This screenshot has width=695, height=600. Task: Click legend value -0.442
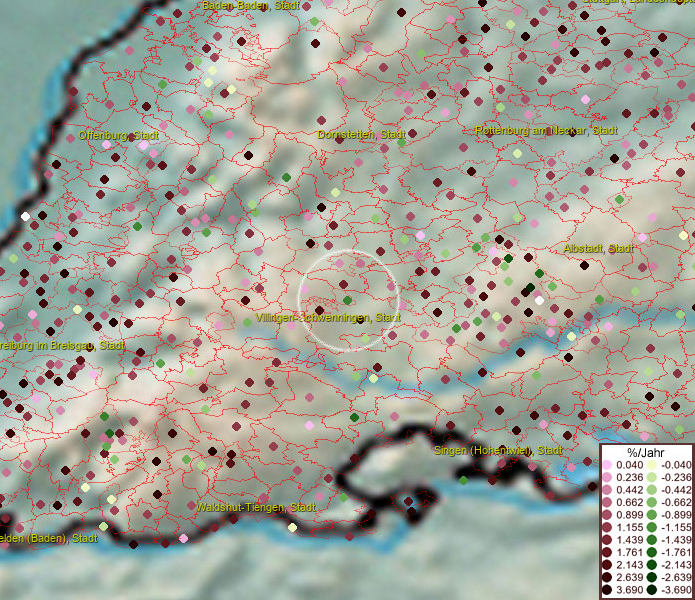pos(676,490)
